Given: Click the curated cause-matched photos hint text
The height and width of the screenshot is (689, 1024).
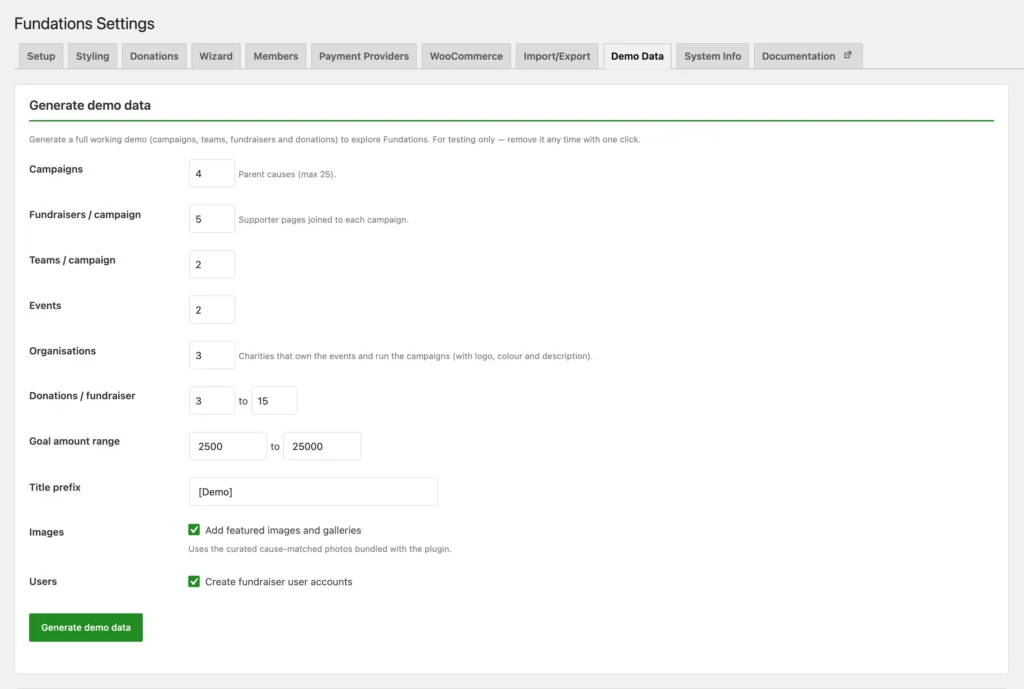Looking at the screenshot, I should [x=320, y=549].
